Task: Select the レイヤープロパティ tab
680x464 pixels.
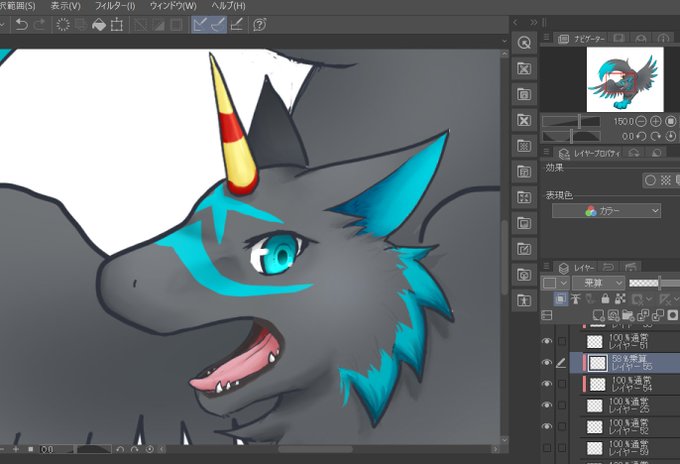Action: pos(591,154)
